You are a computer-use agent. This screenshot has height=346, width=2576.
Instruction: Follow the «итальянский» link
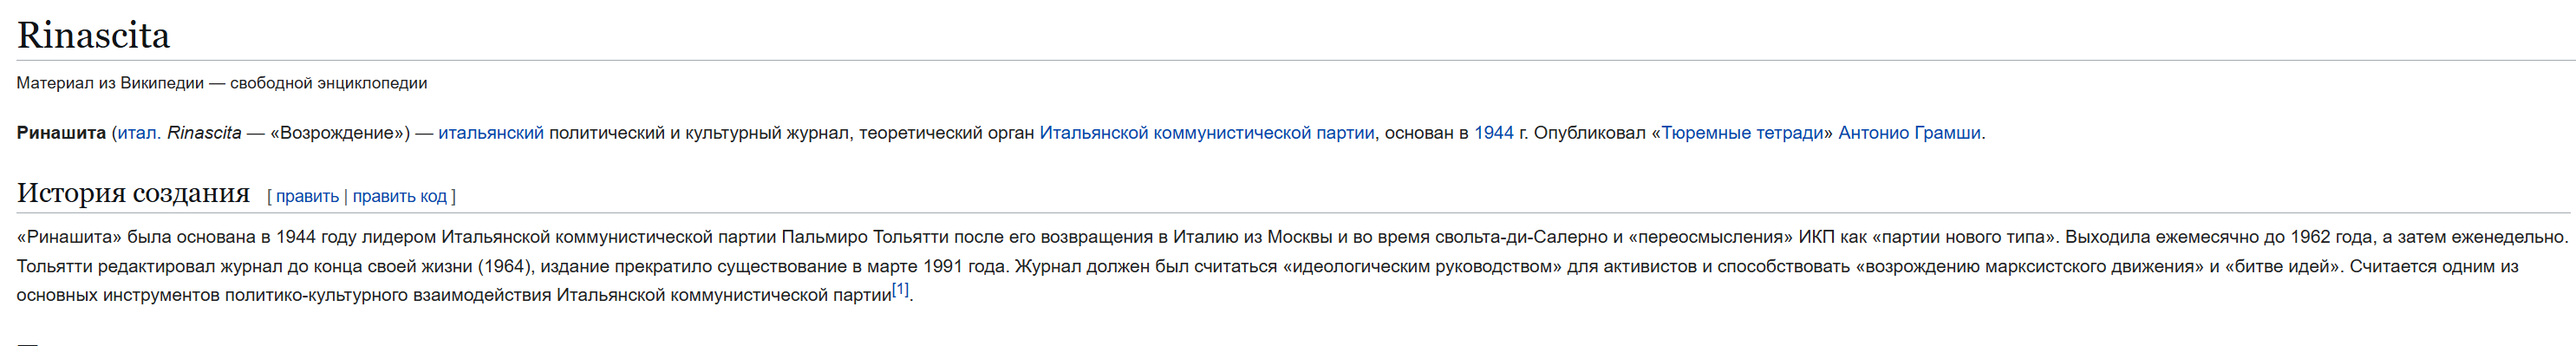pos(491,133)
